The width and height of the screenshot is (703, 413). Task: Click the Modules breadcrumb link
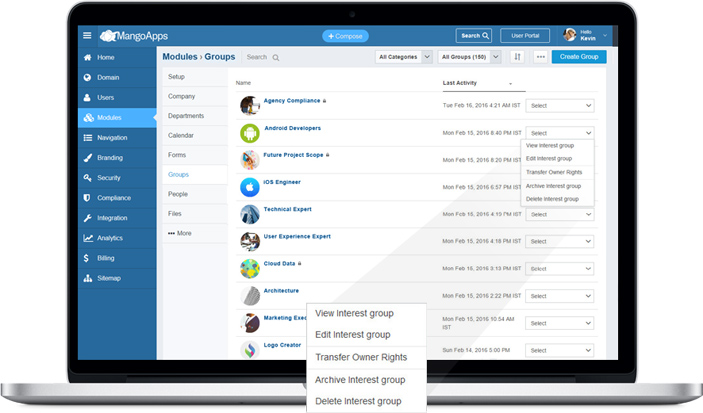pyautogui.click(x=180, y=57)
